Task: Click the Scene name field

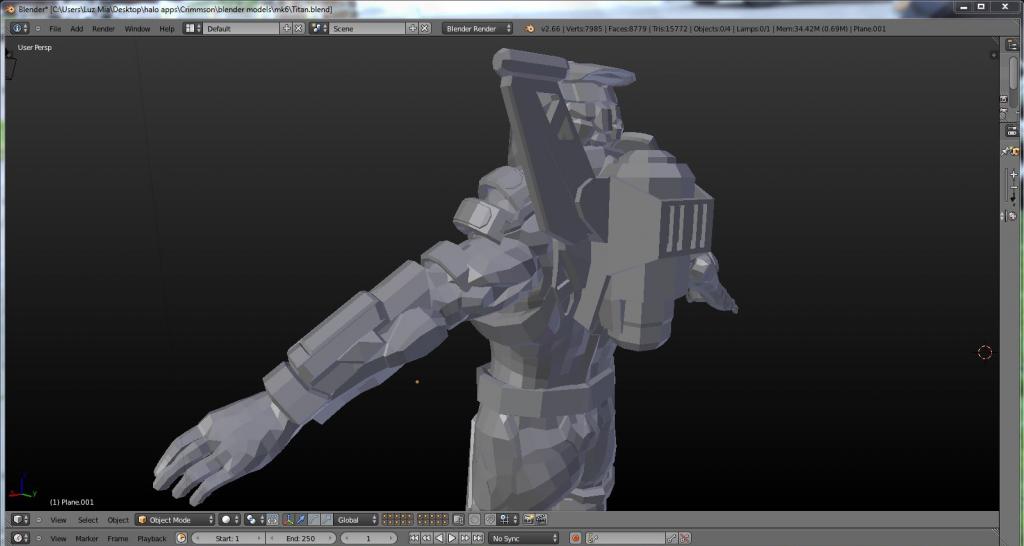Action: click(x=368, y=29)
